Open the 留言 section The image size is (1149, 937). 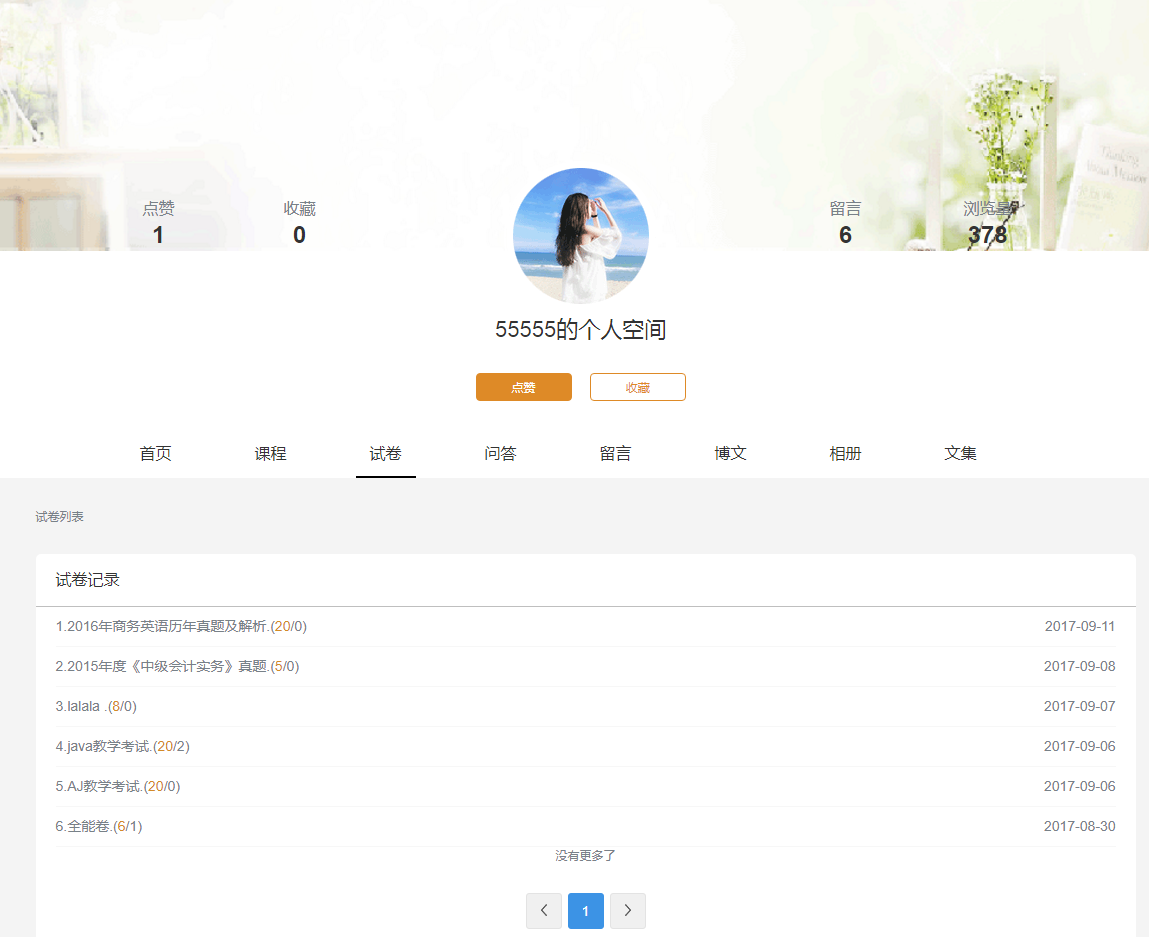615,453
